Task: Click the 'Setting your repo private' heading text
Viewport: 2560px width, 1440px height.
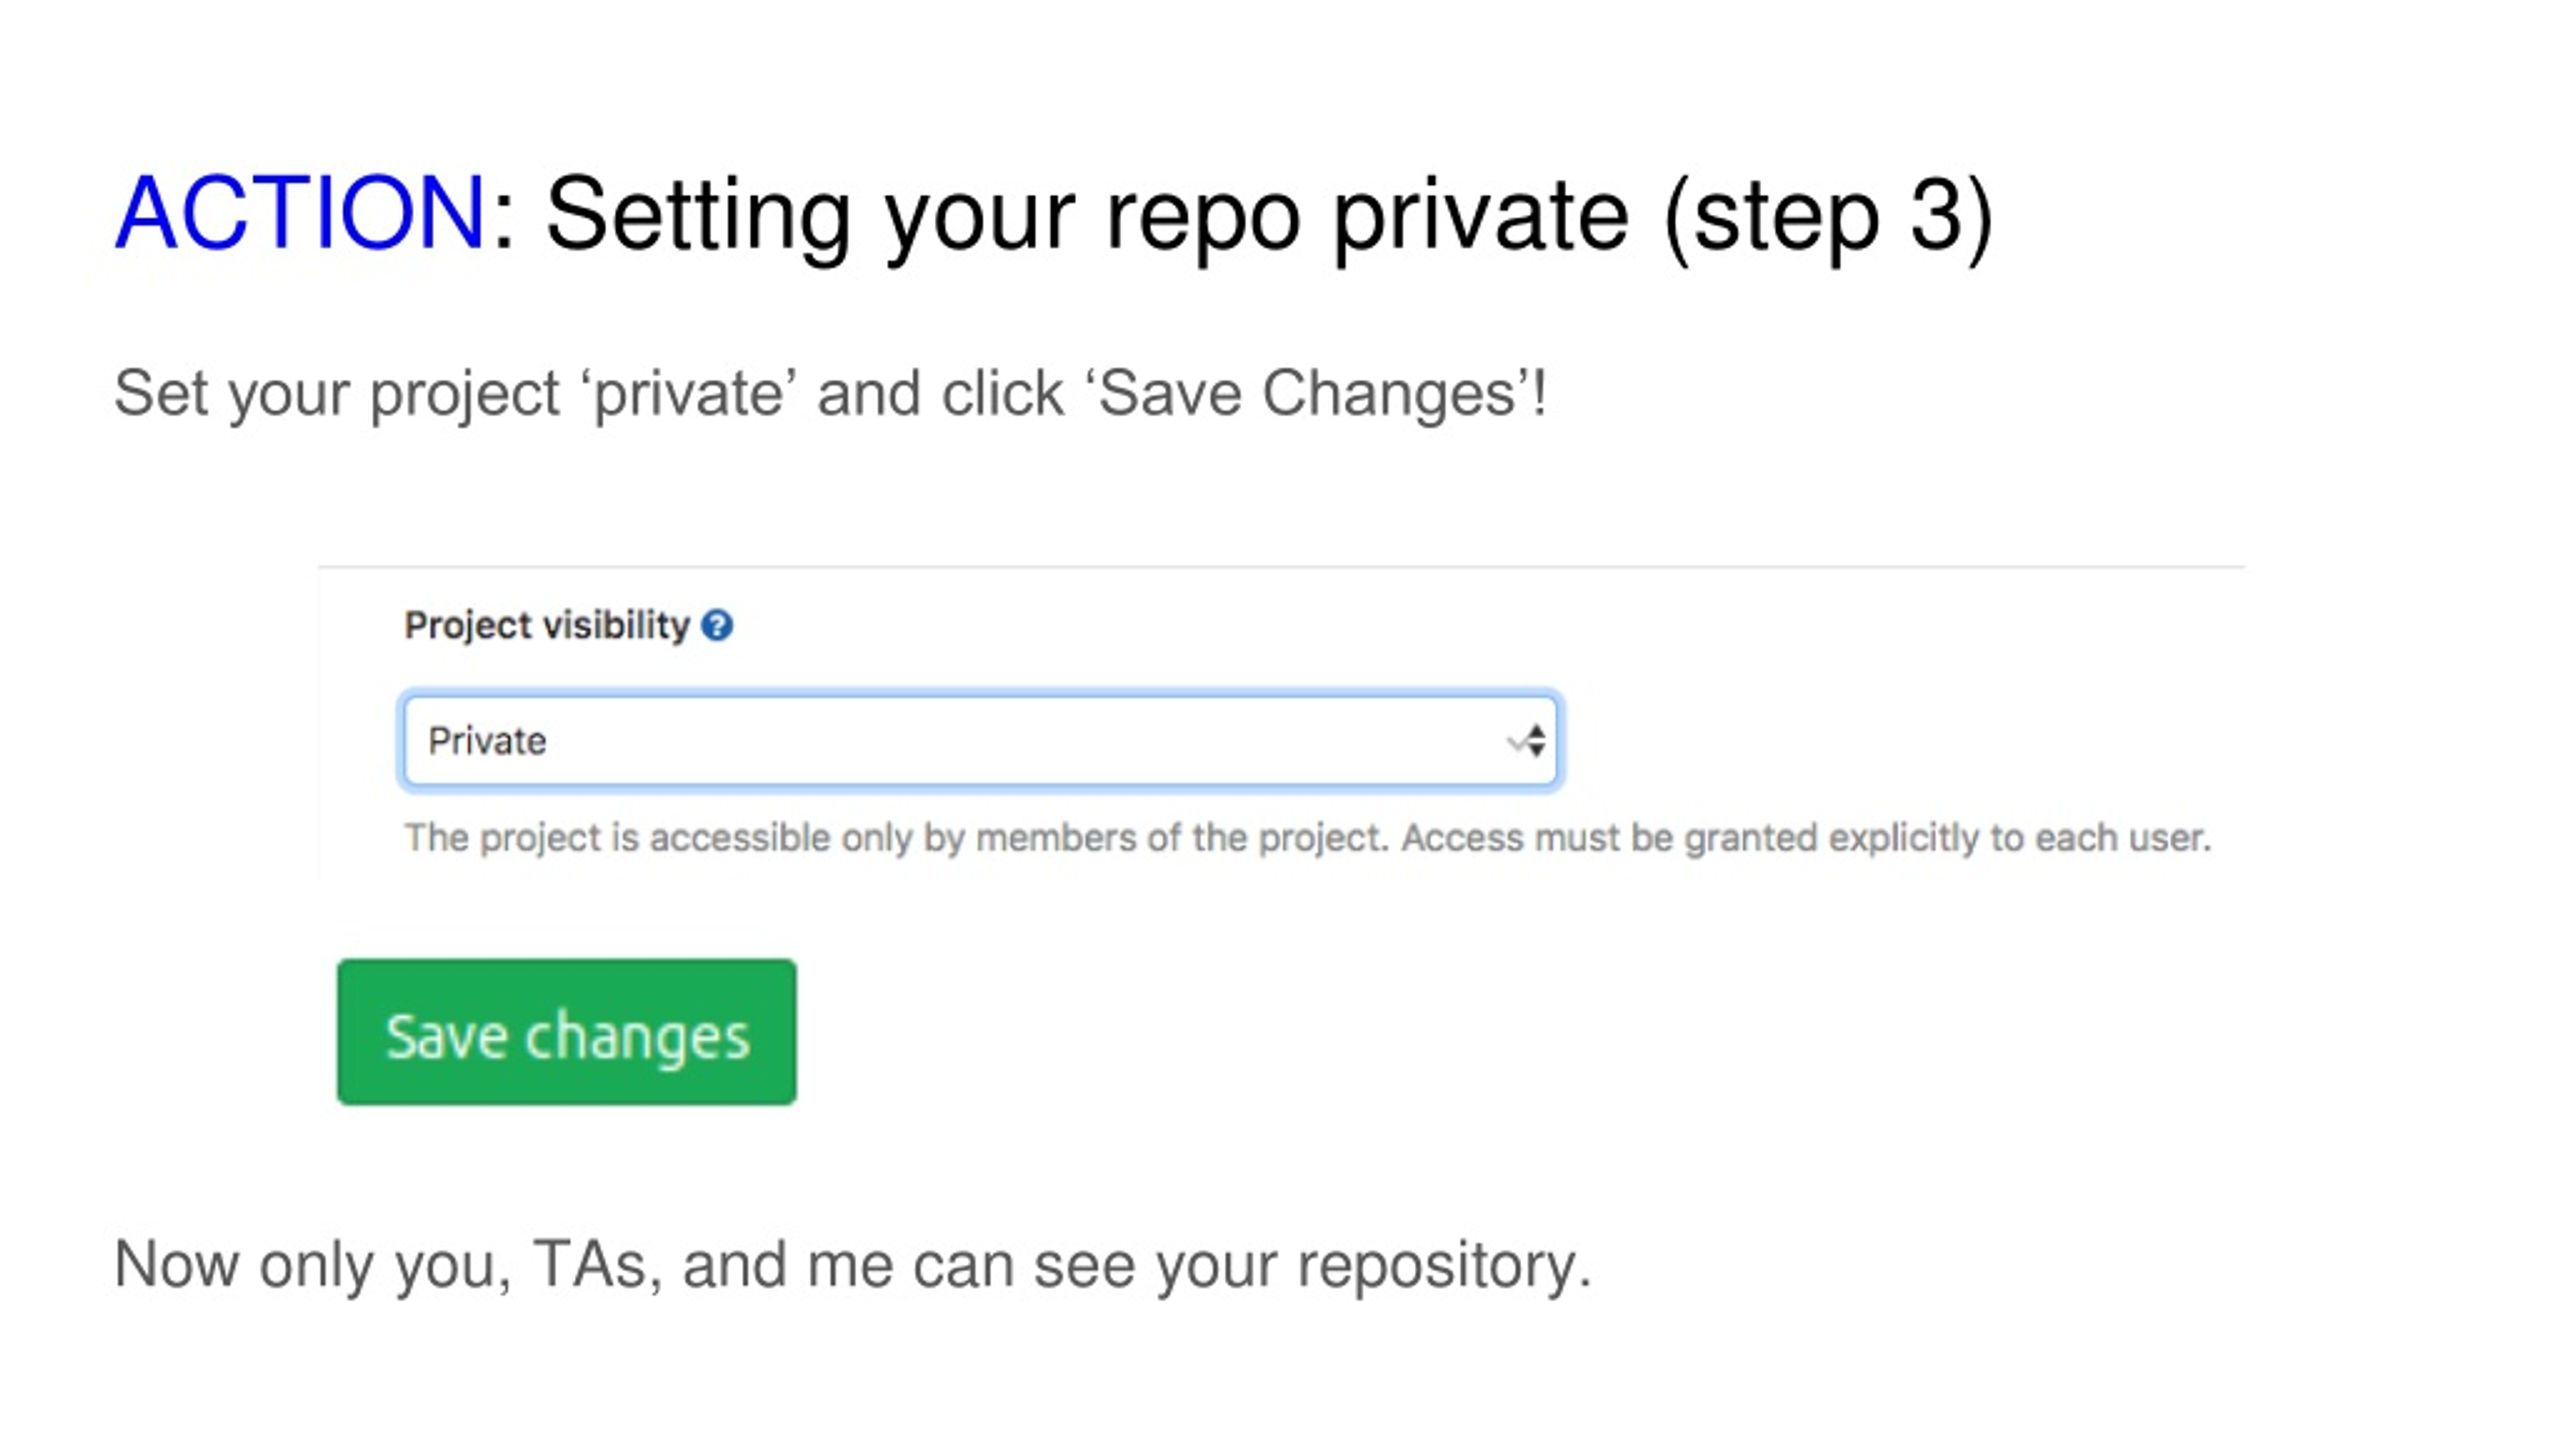Action: (1086, 217)
